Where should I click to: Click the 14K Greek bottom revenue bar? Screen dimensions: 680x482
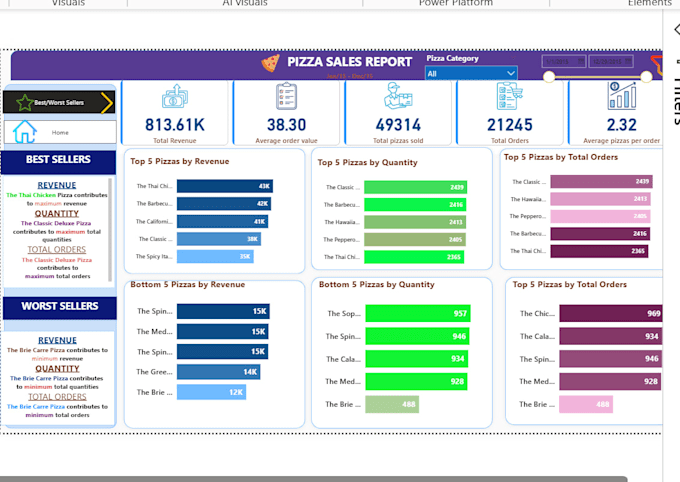[x=219, y=372]
